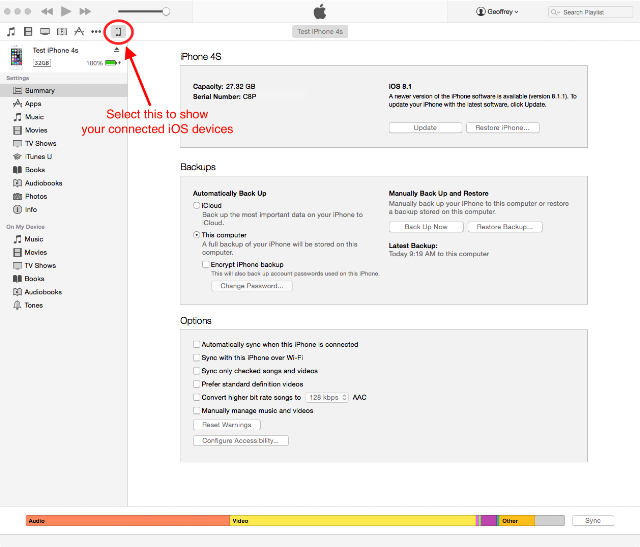Open the Books library icon in toolbar
The image size is (640, 547).
pos(62,31)
